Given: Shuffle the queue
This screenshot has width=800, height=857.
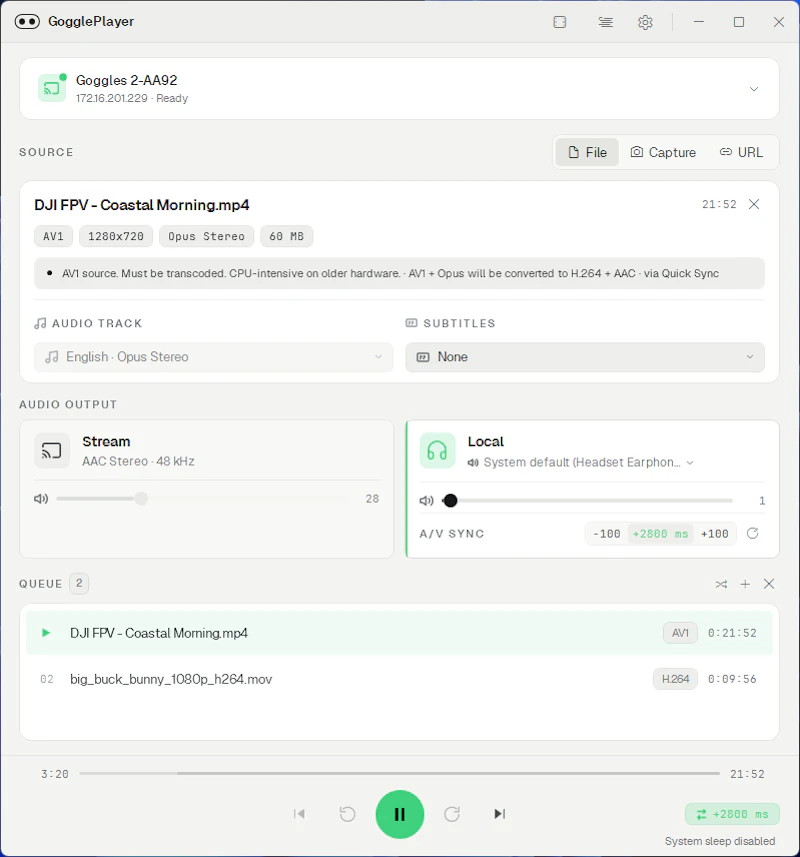Looking at the screenshot, I should coord(721,584).
